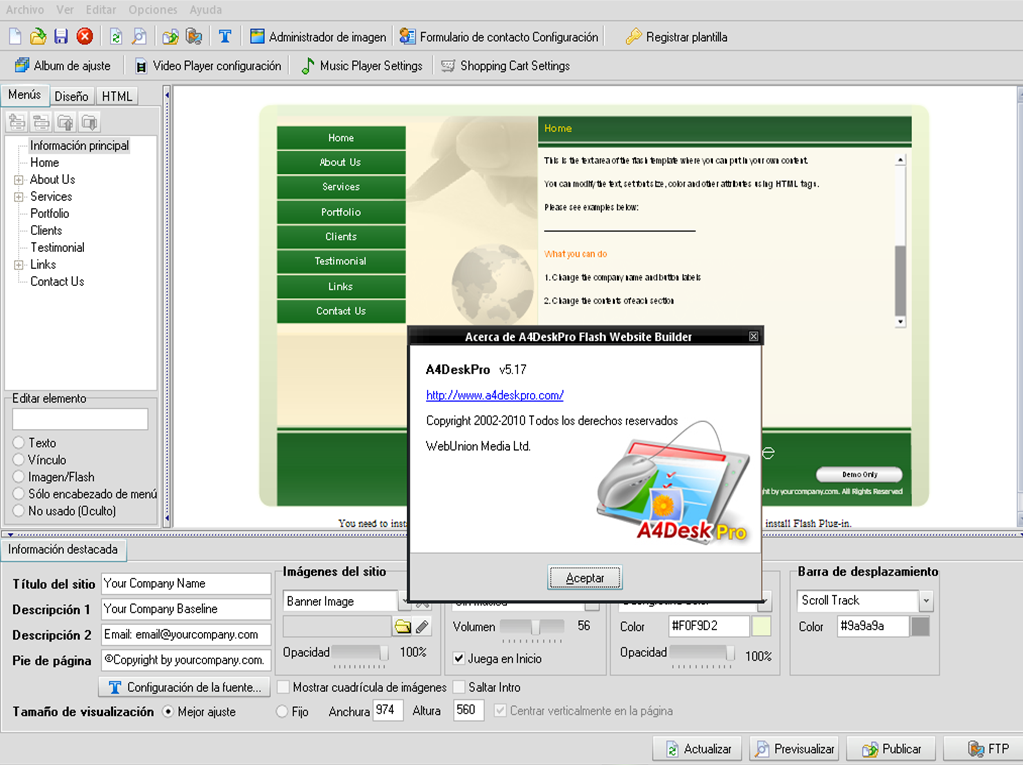This screenshot has width=1023, height=765.
Task: Open the Editar menu
Action: tap(101, 10)
